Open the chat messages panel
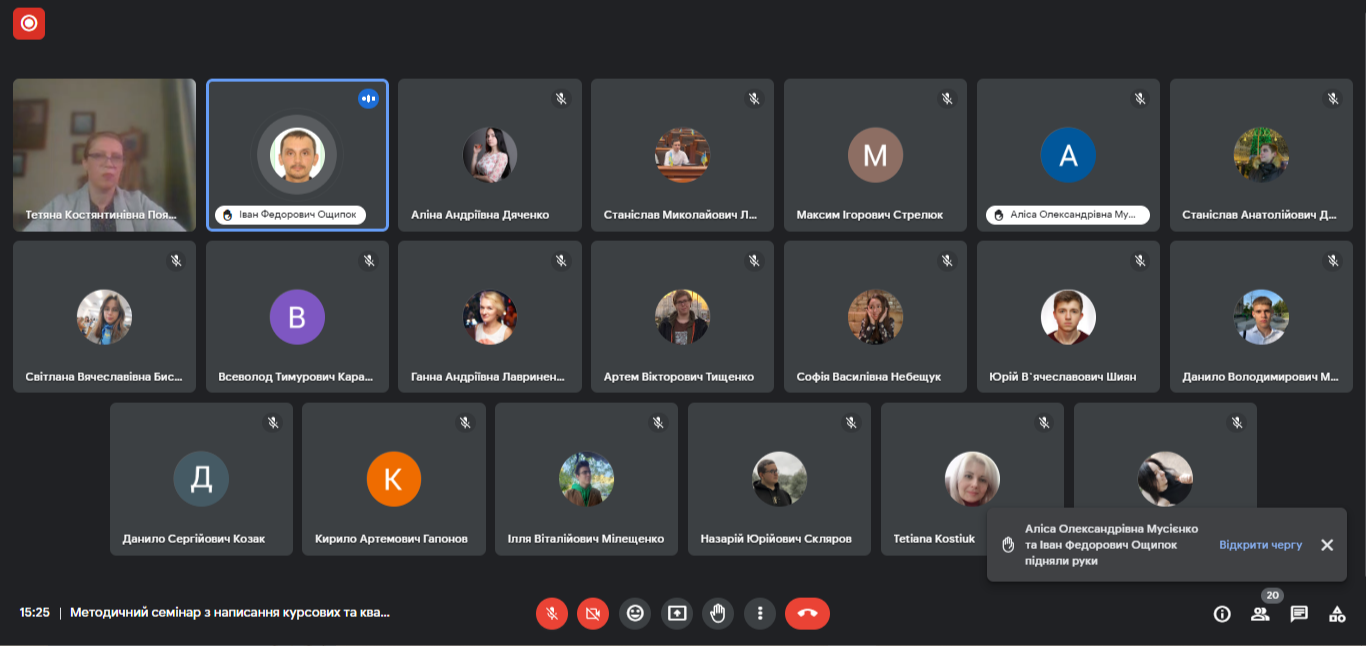Viewport: 1366px width, 646px height. (1299, 614)
